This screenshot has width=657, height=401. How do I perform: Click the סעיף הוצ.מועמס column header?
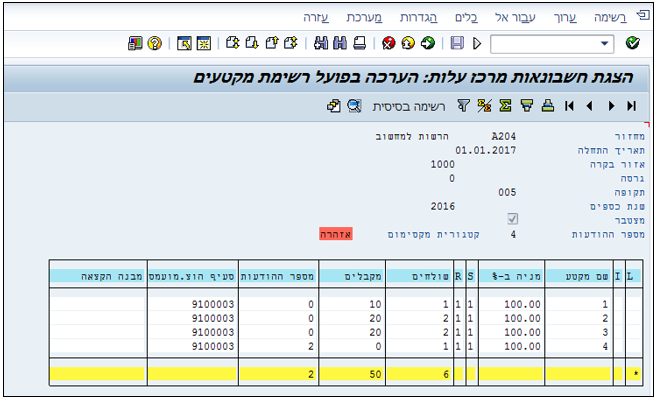193,276
